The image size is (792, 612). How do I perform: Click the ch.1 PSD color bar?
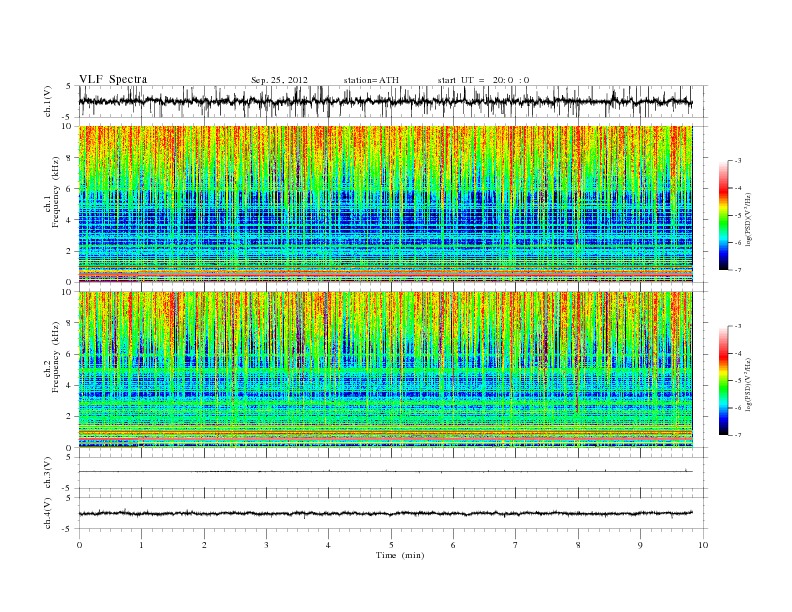pyautogui.click(x=724, y=215)
